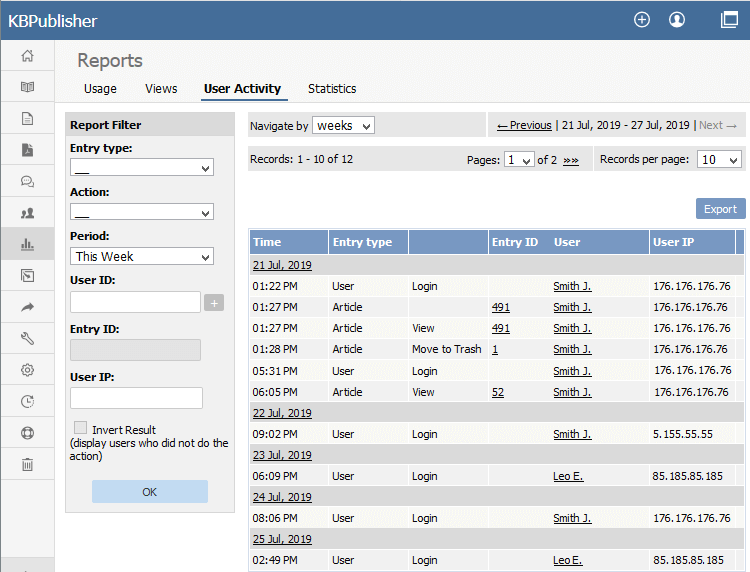Open the Navigate by weeks dropdown
The height and width of the screenshot is (572, 750).
coord(343,125)
